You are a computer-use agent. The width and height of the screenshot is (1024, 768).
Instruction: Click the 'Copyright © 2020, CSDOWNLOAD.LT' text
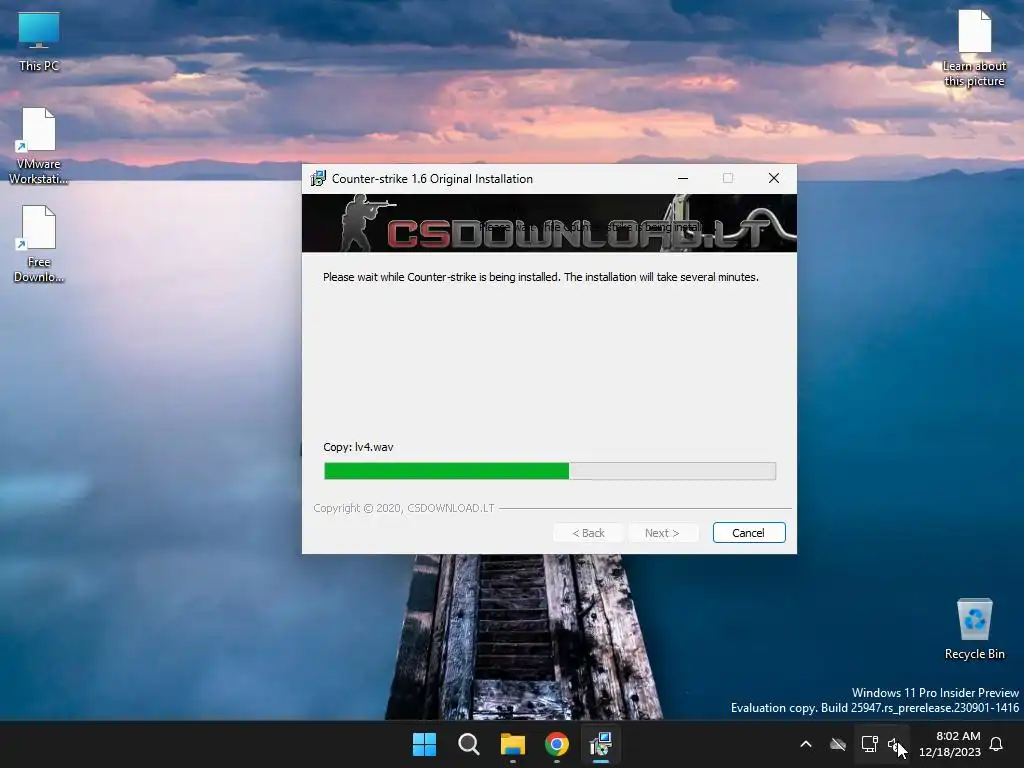click(404, 508)
